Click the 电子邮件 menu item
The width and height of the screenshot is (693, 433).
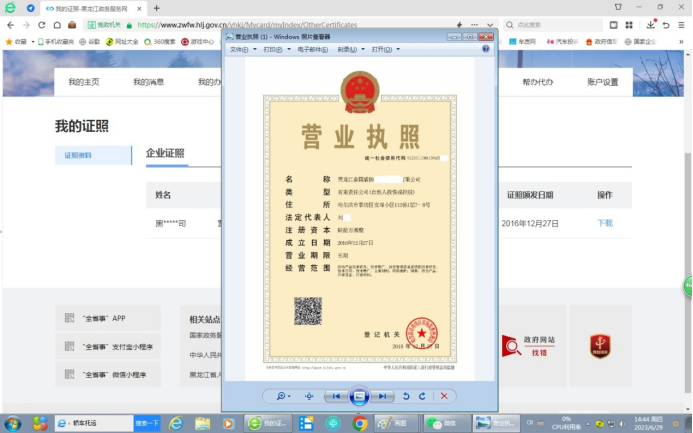pyautogui.click(x=311, y=49)
